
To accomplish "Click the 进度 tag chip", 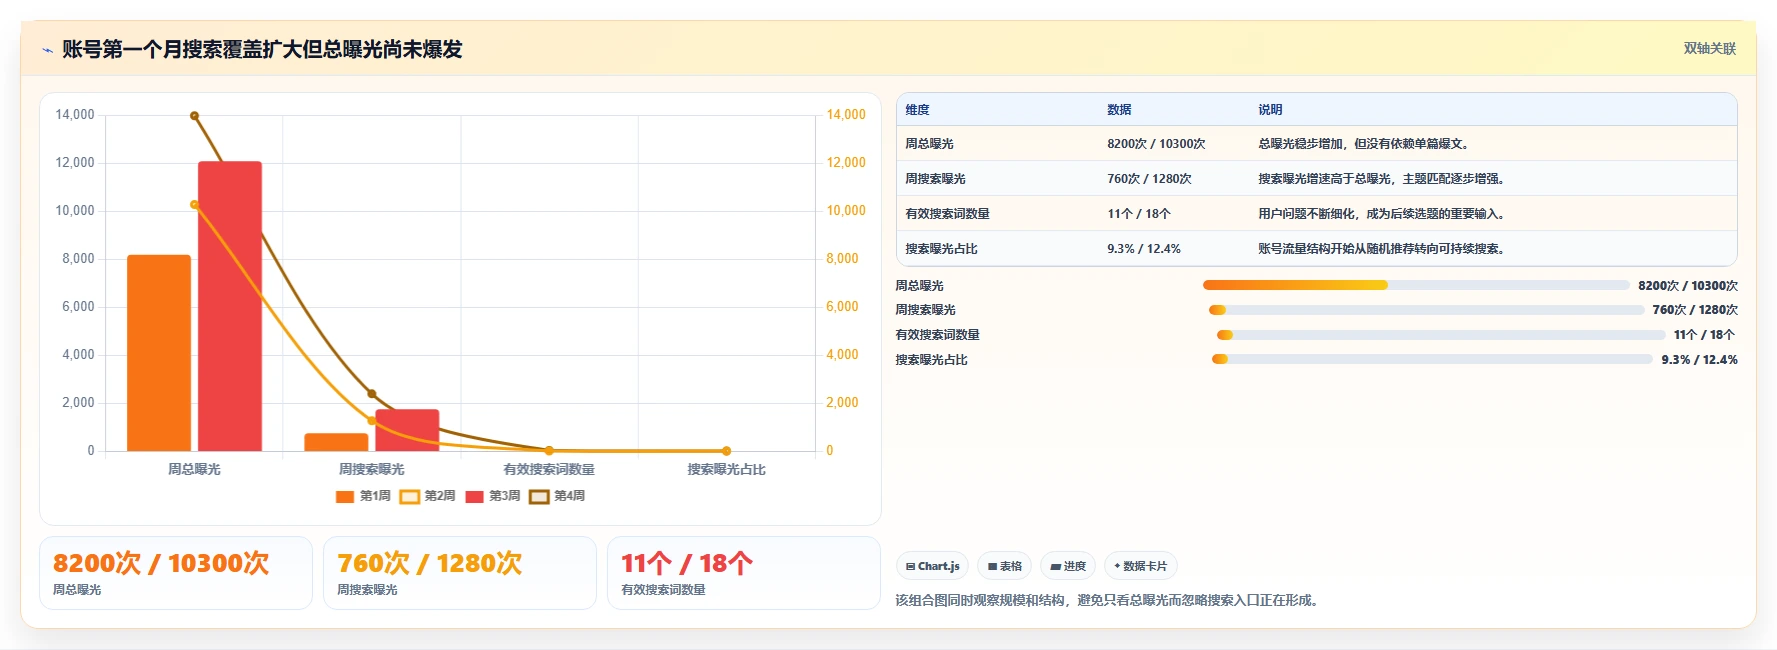I will tap(1068, 566).
